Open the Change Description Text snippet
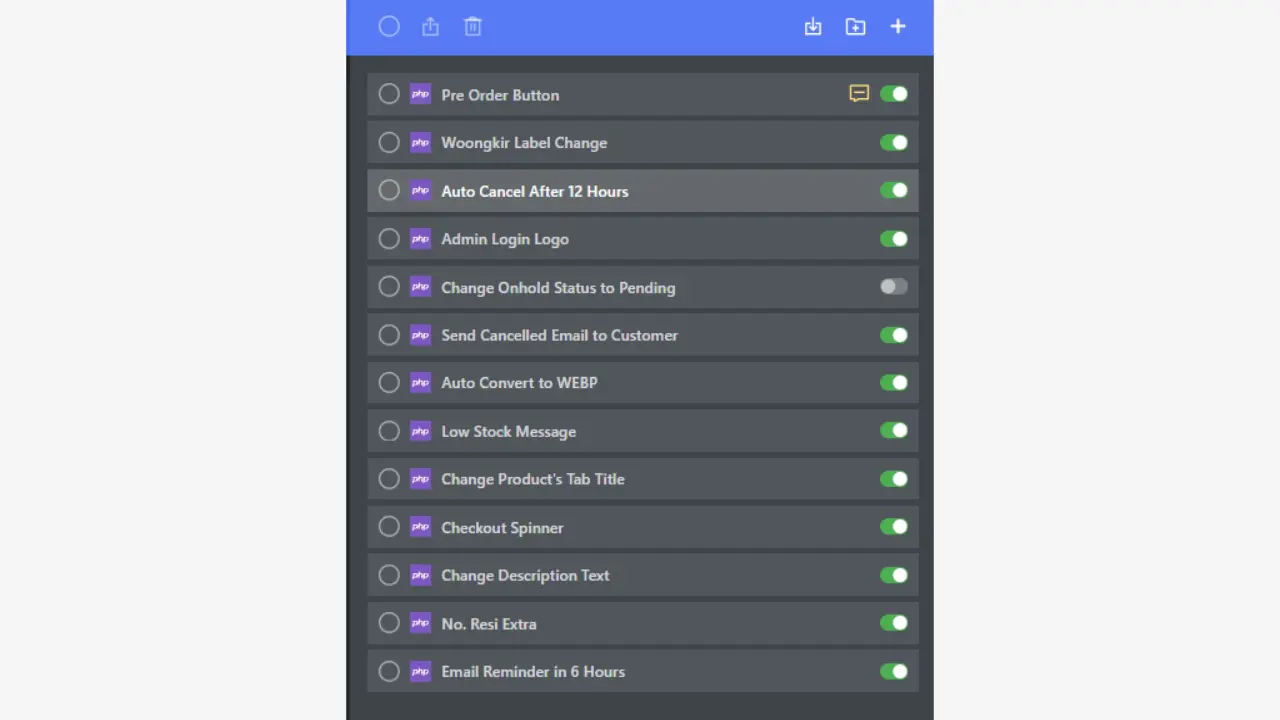The width and height of the screenshot is (1280, 720). [525, 575]
